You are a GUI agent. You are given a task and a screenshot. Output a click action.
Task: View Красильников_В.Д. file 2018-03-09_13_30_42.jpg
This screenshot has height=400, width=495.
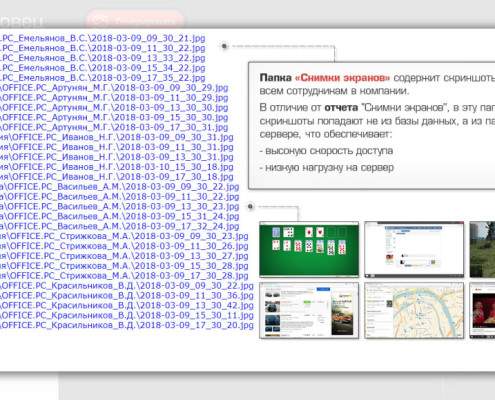tap(127, 306)
